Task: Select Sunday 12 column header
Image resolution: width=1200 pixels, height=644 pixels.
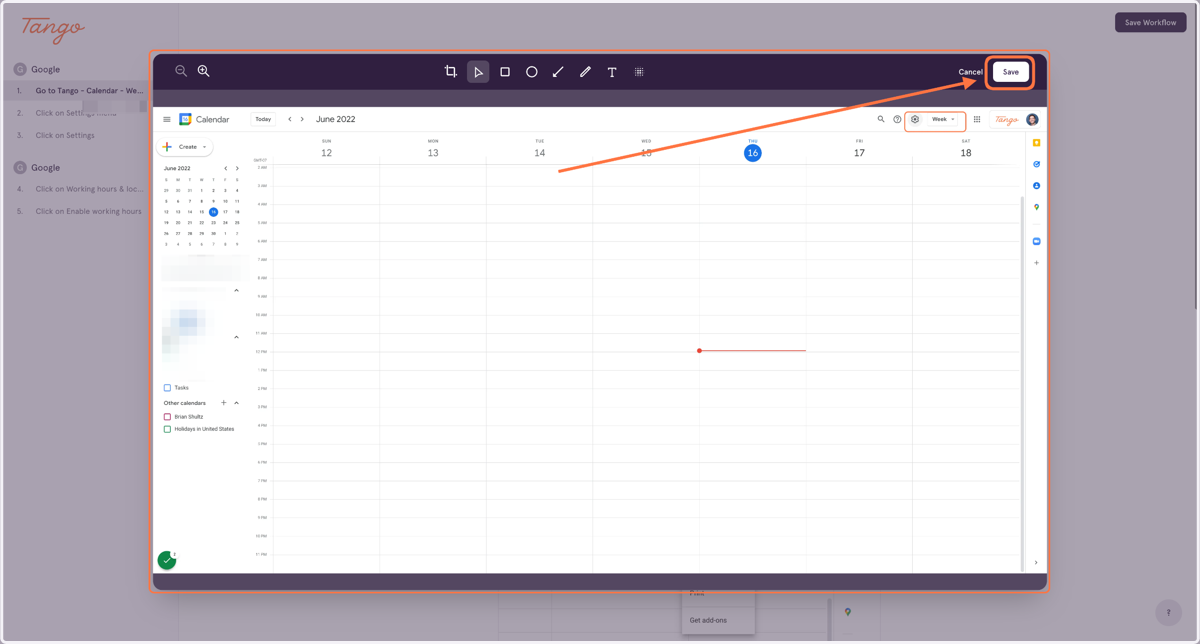Action: [326, 150]
